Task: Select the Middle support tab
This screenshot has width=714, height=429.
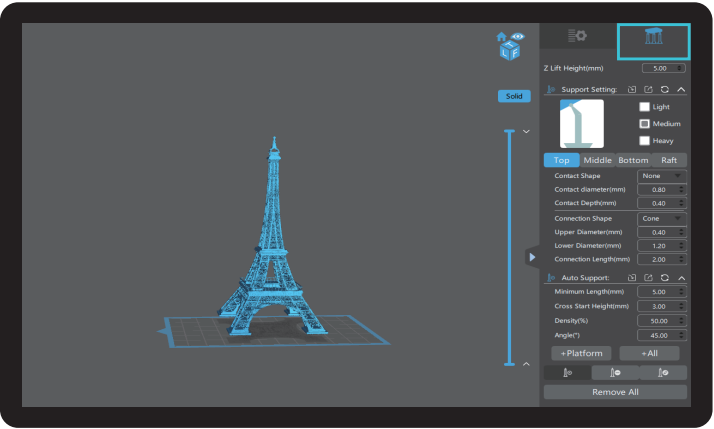Action: click(597, 160)
